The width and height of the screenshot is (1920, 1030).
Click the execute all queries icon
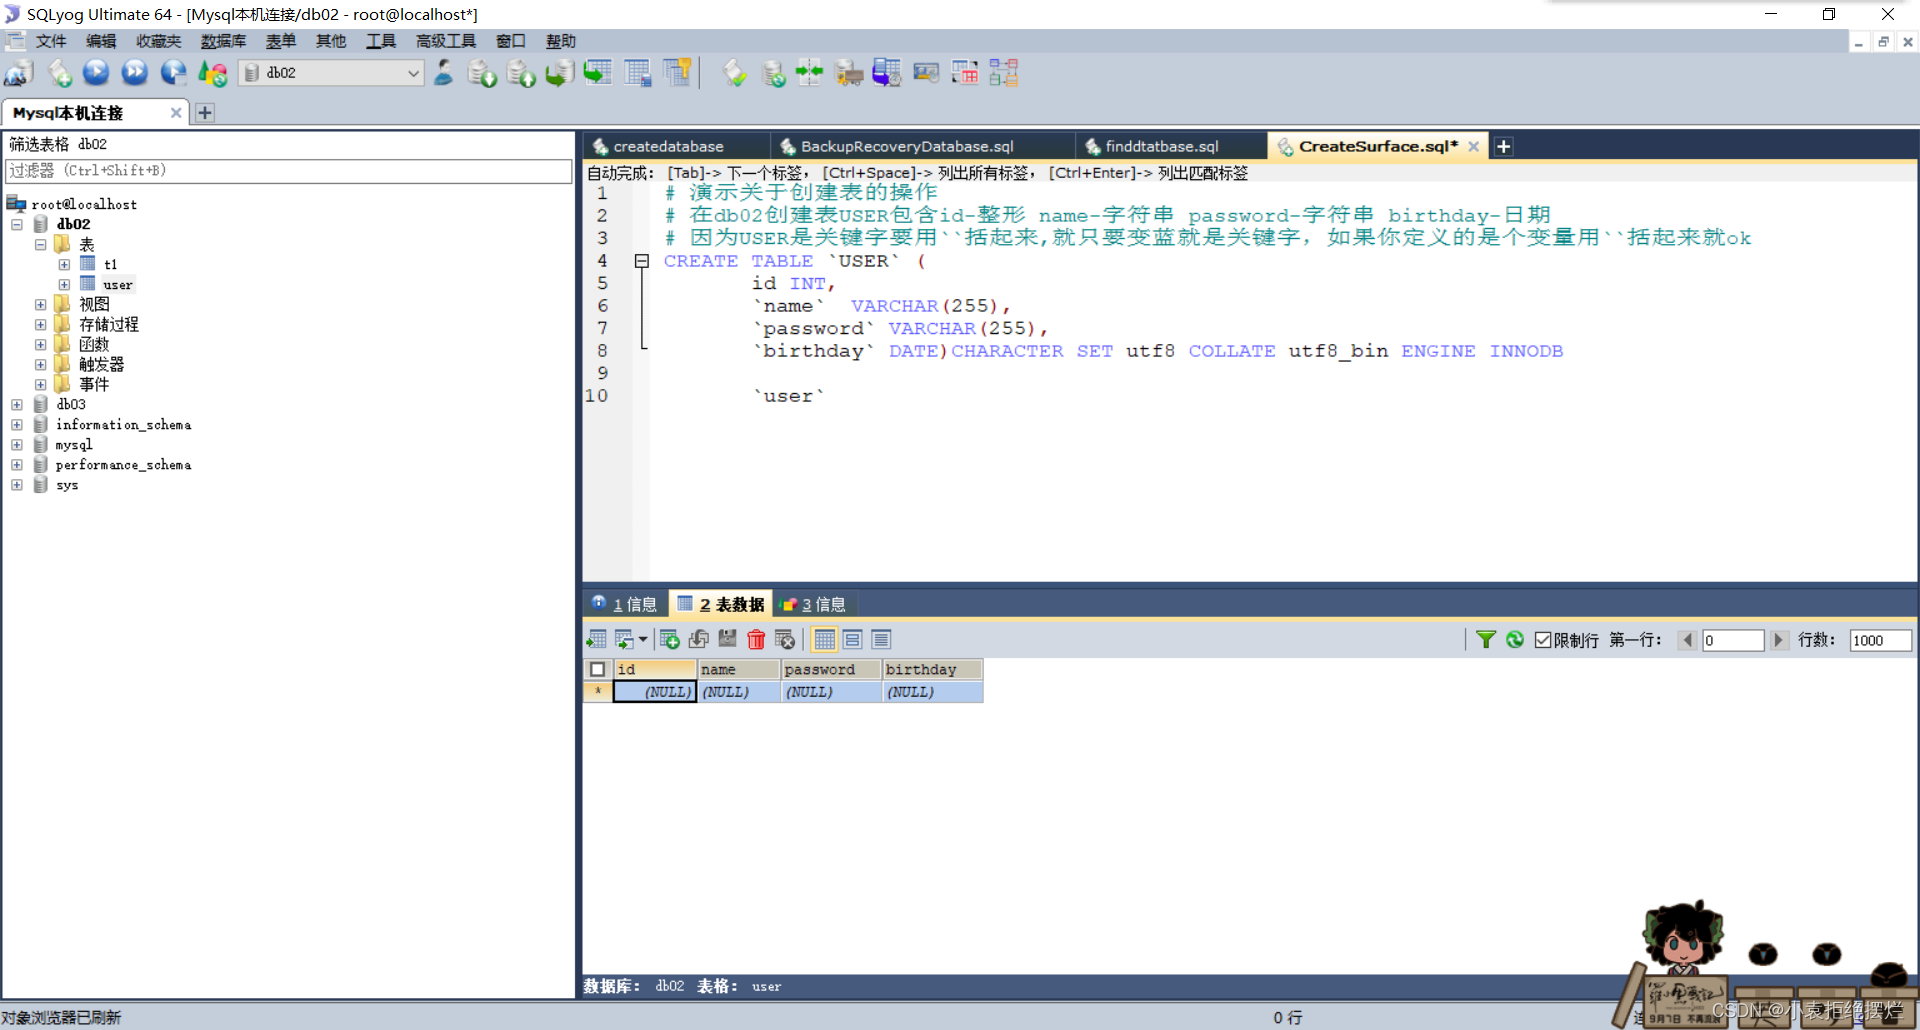click(134, 72)
